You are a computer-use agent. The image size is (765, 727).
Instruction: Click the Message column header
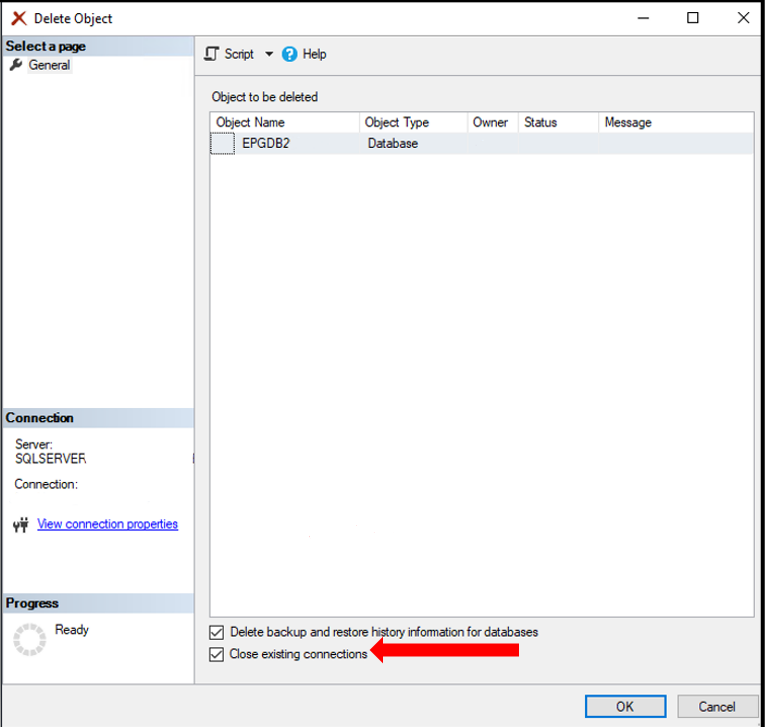pyautogui.click(x=676, y=122)
